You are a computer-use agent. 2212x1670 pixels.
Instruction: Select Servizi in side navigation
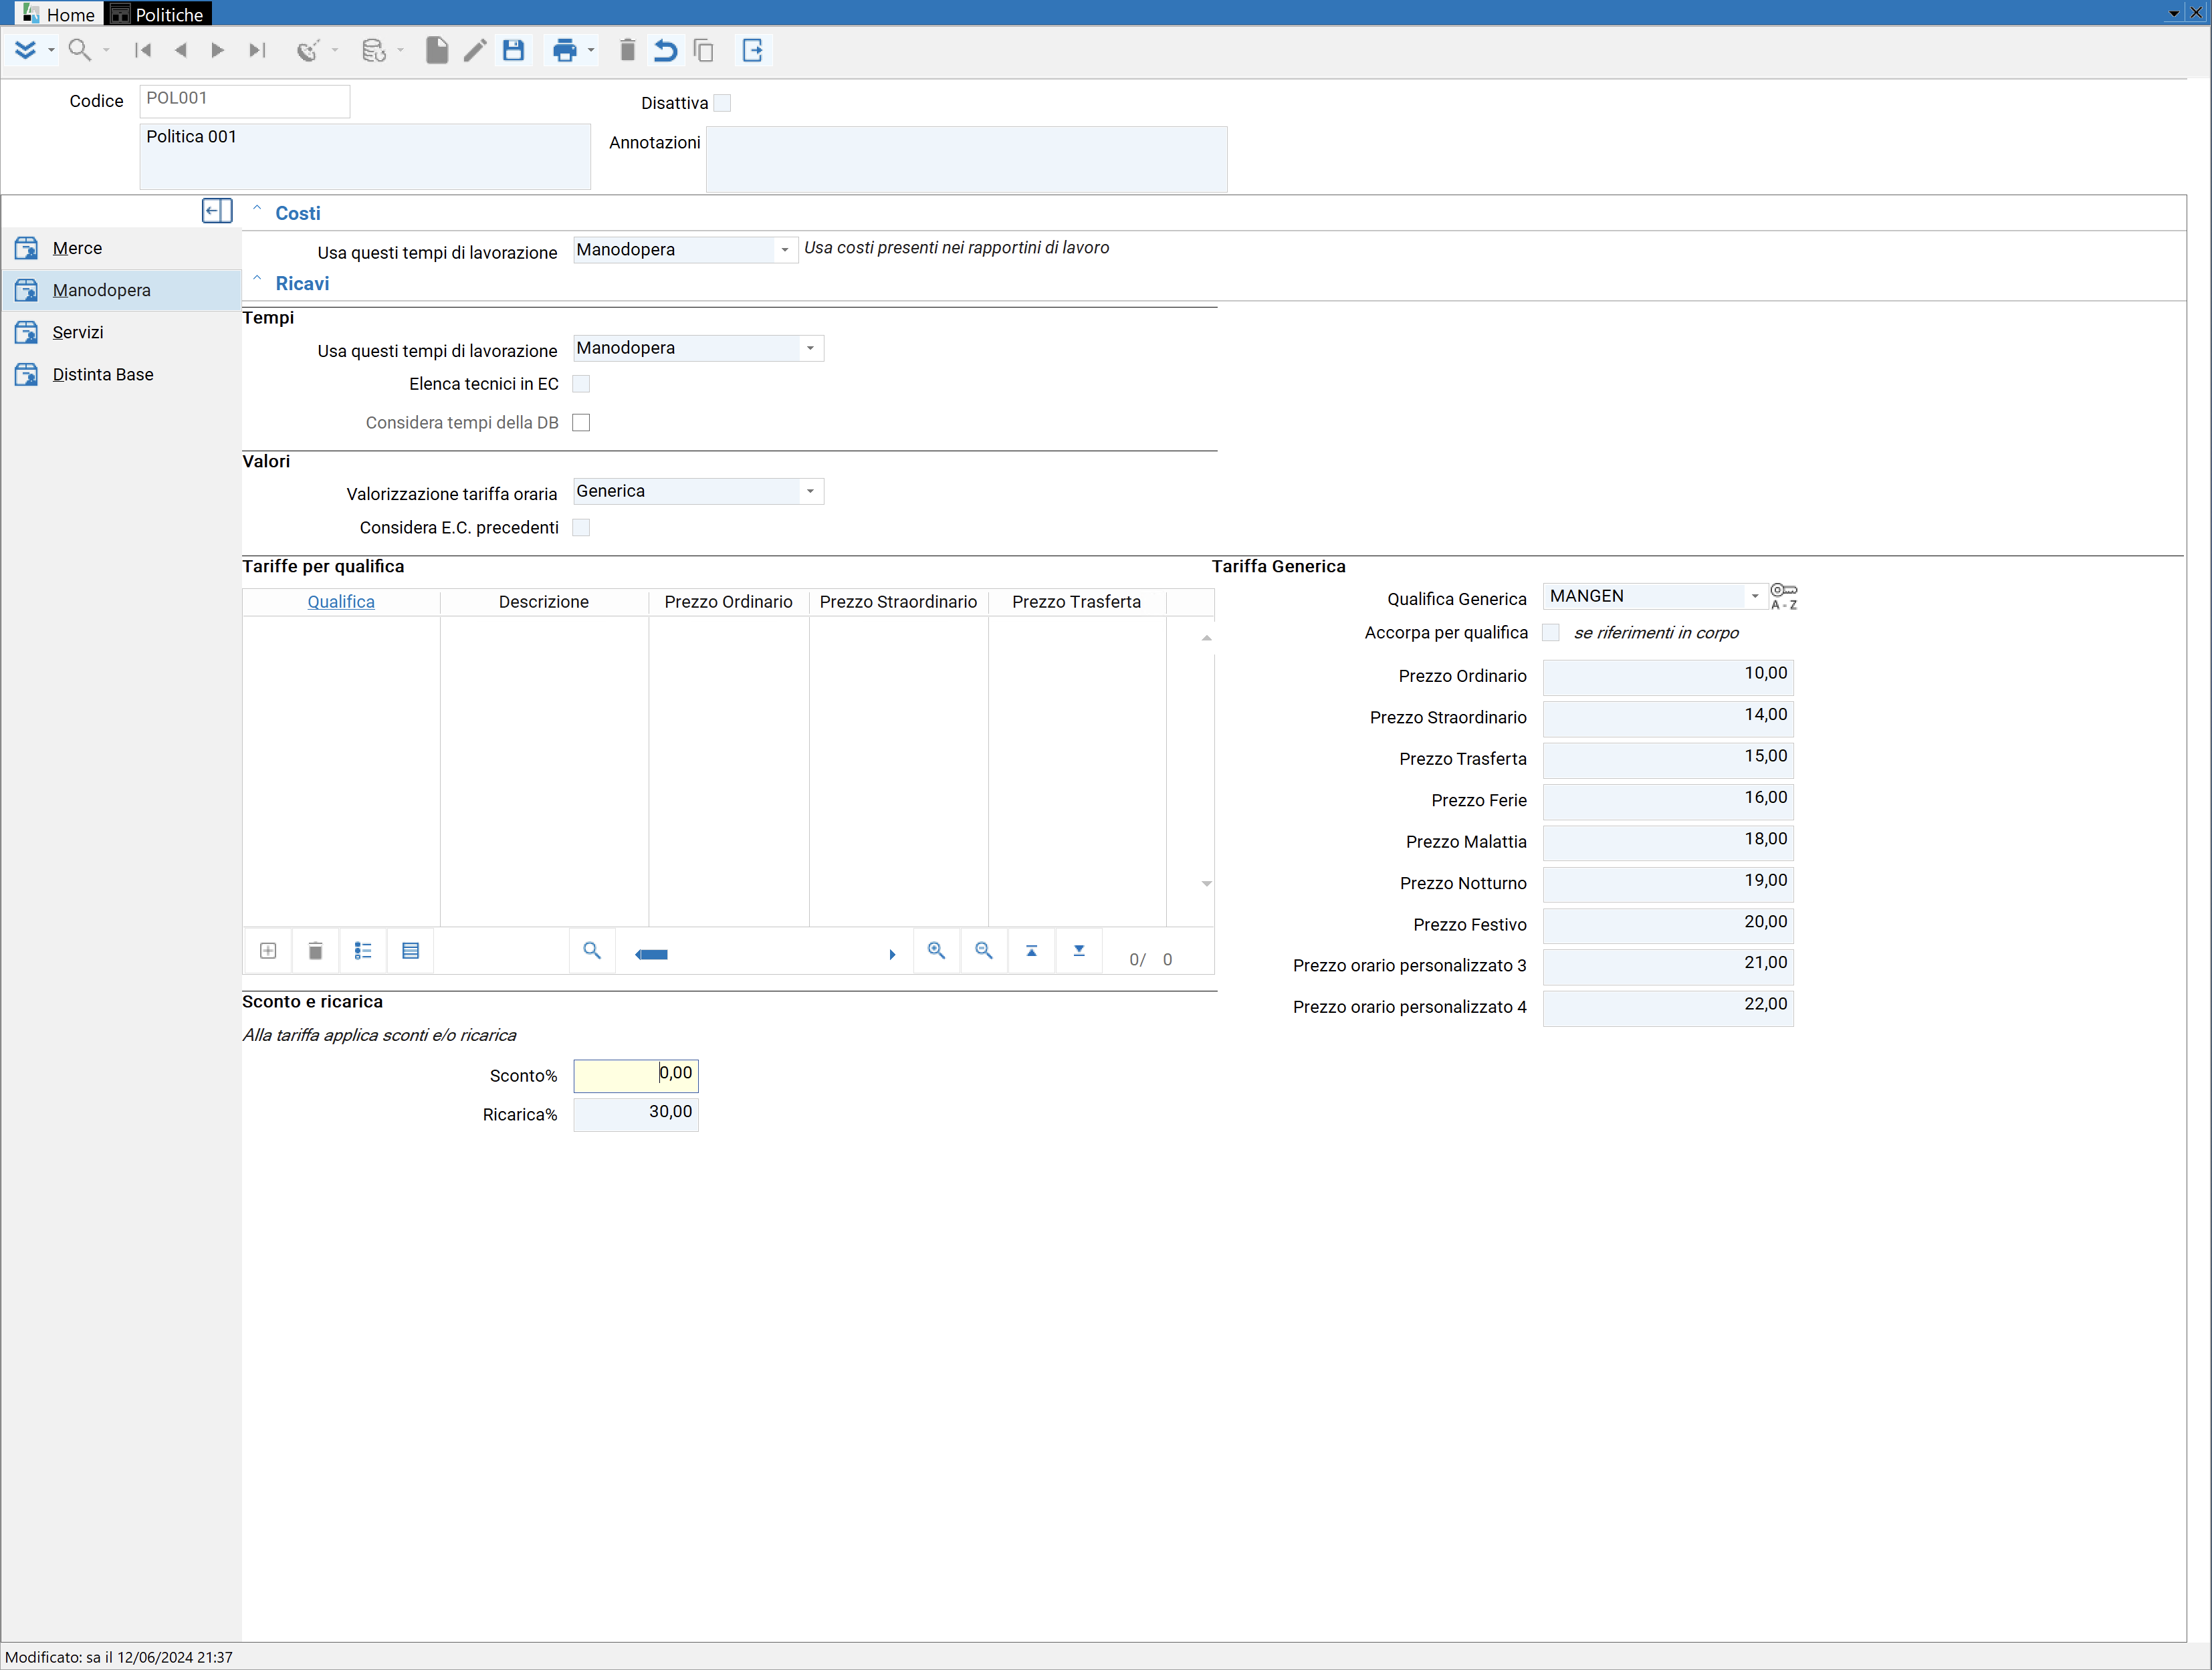pos(121,332)
